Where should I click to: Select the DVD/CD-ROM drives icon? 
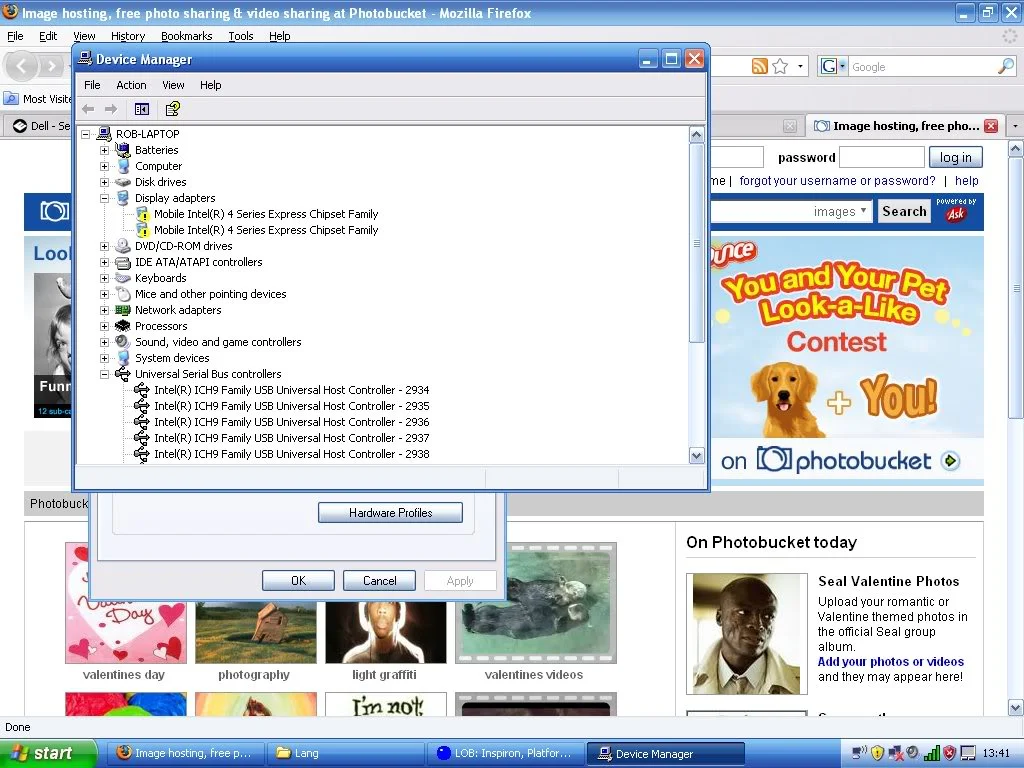[x=123, y=246]
